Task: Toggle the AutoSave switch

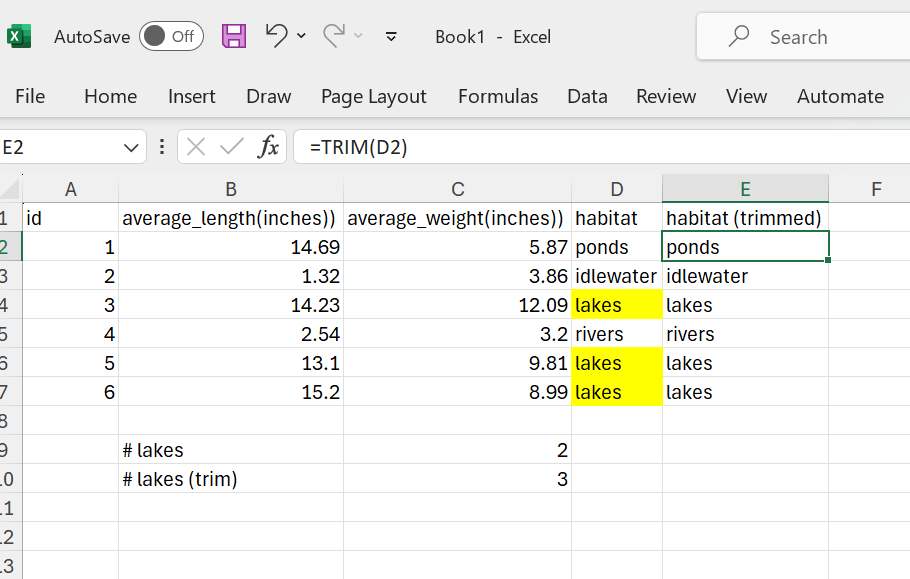Action: [x=171, y=37]
